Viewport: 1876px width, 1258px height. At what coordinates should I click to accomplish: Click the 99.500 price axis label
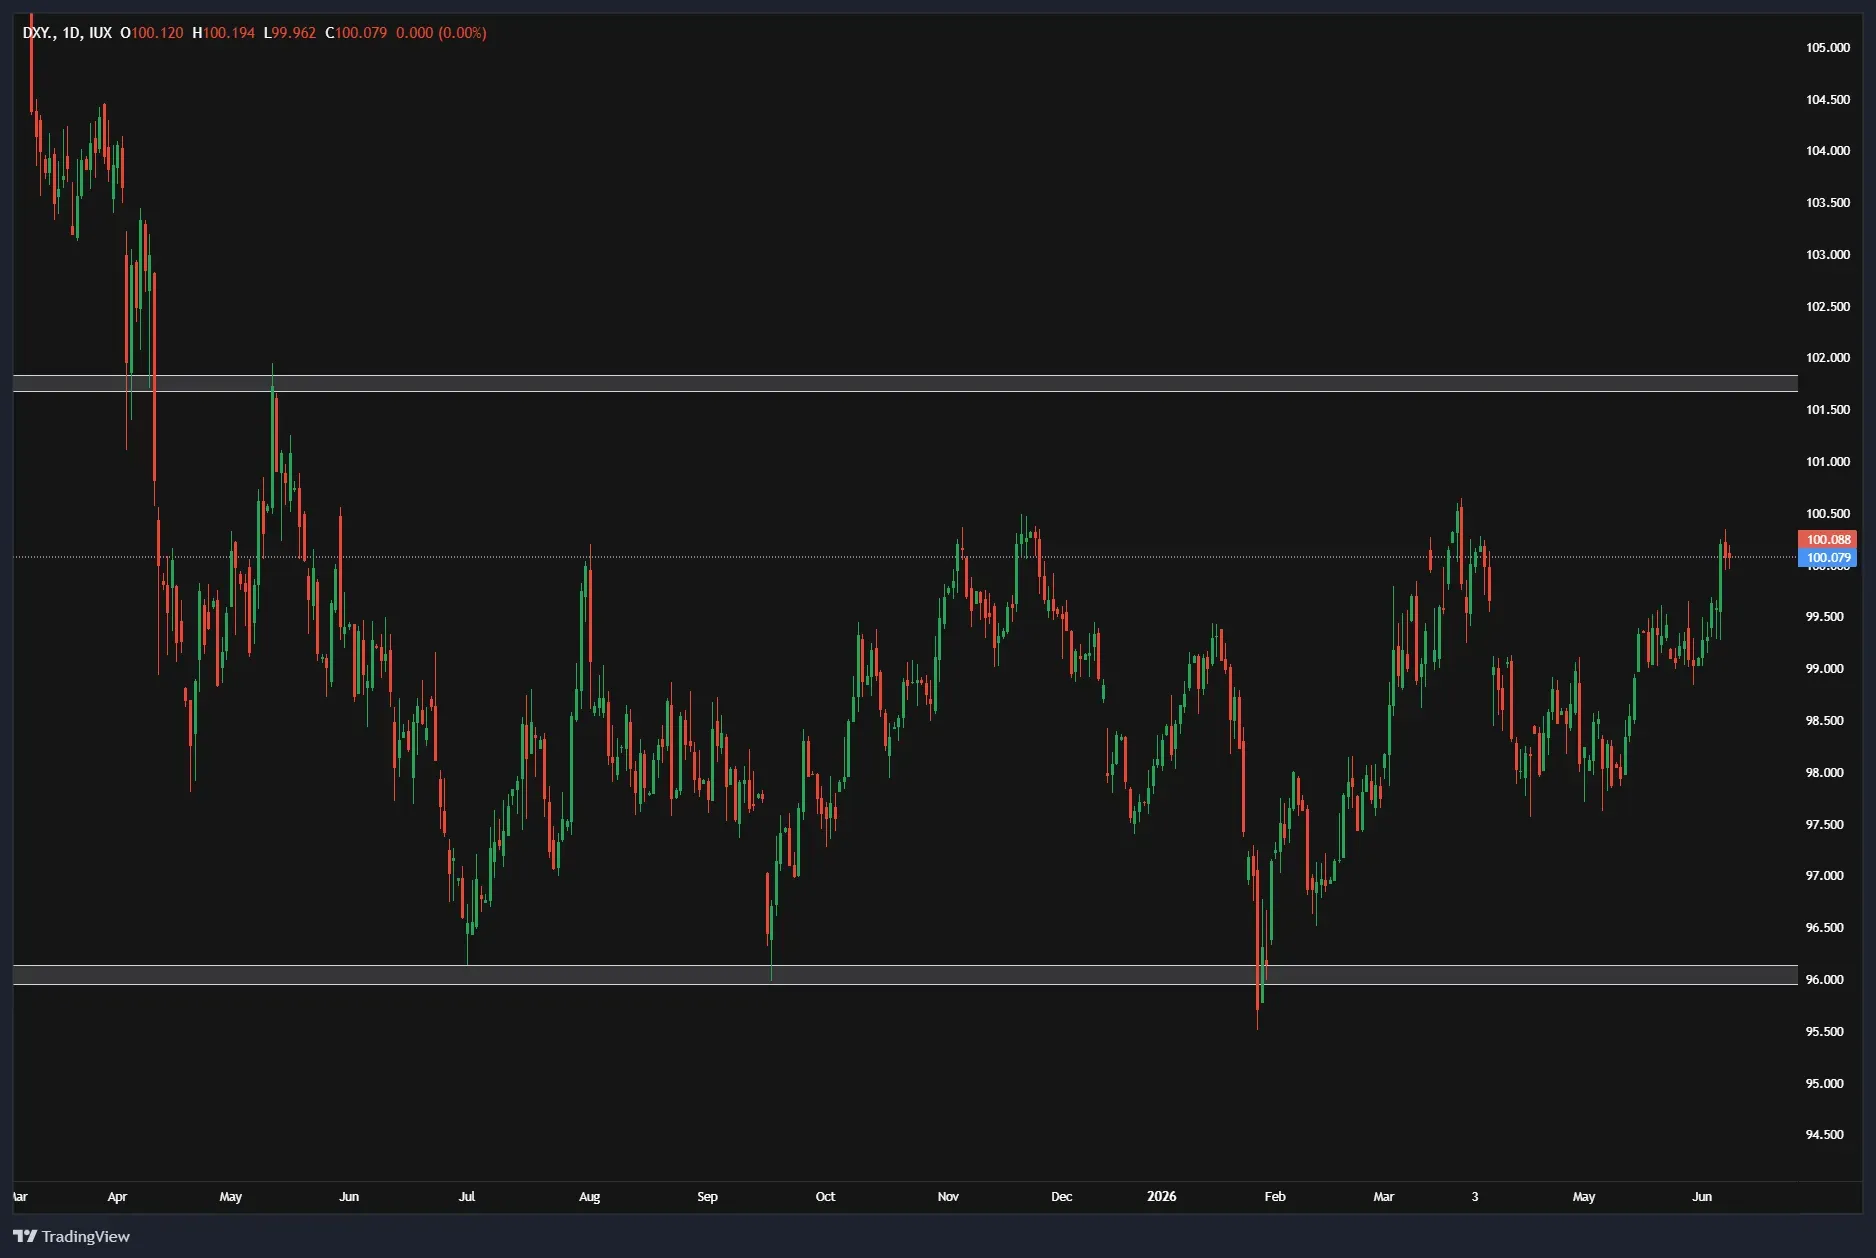click(x=1825, y=617)
